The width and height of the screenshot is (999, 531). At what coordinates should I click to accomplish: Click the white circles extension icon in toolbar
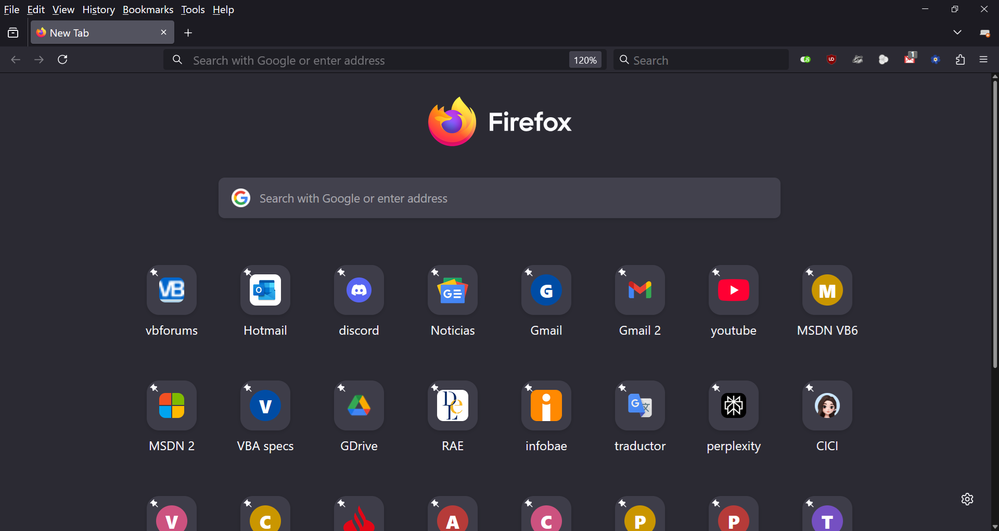coord(883,60)
